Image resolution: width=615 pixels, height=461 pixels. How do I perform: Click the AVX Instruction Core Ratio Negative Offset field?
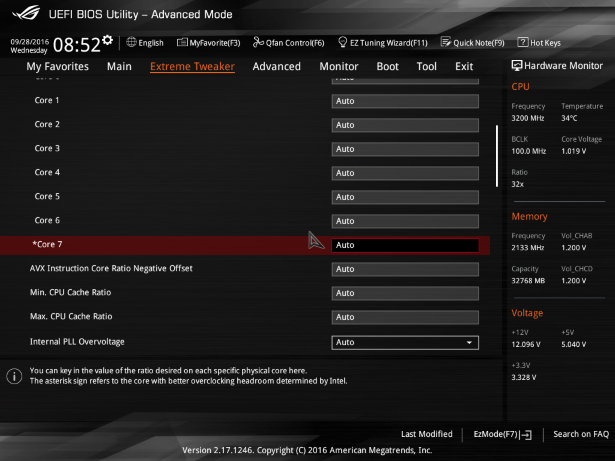click(x=405, y=269)
